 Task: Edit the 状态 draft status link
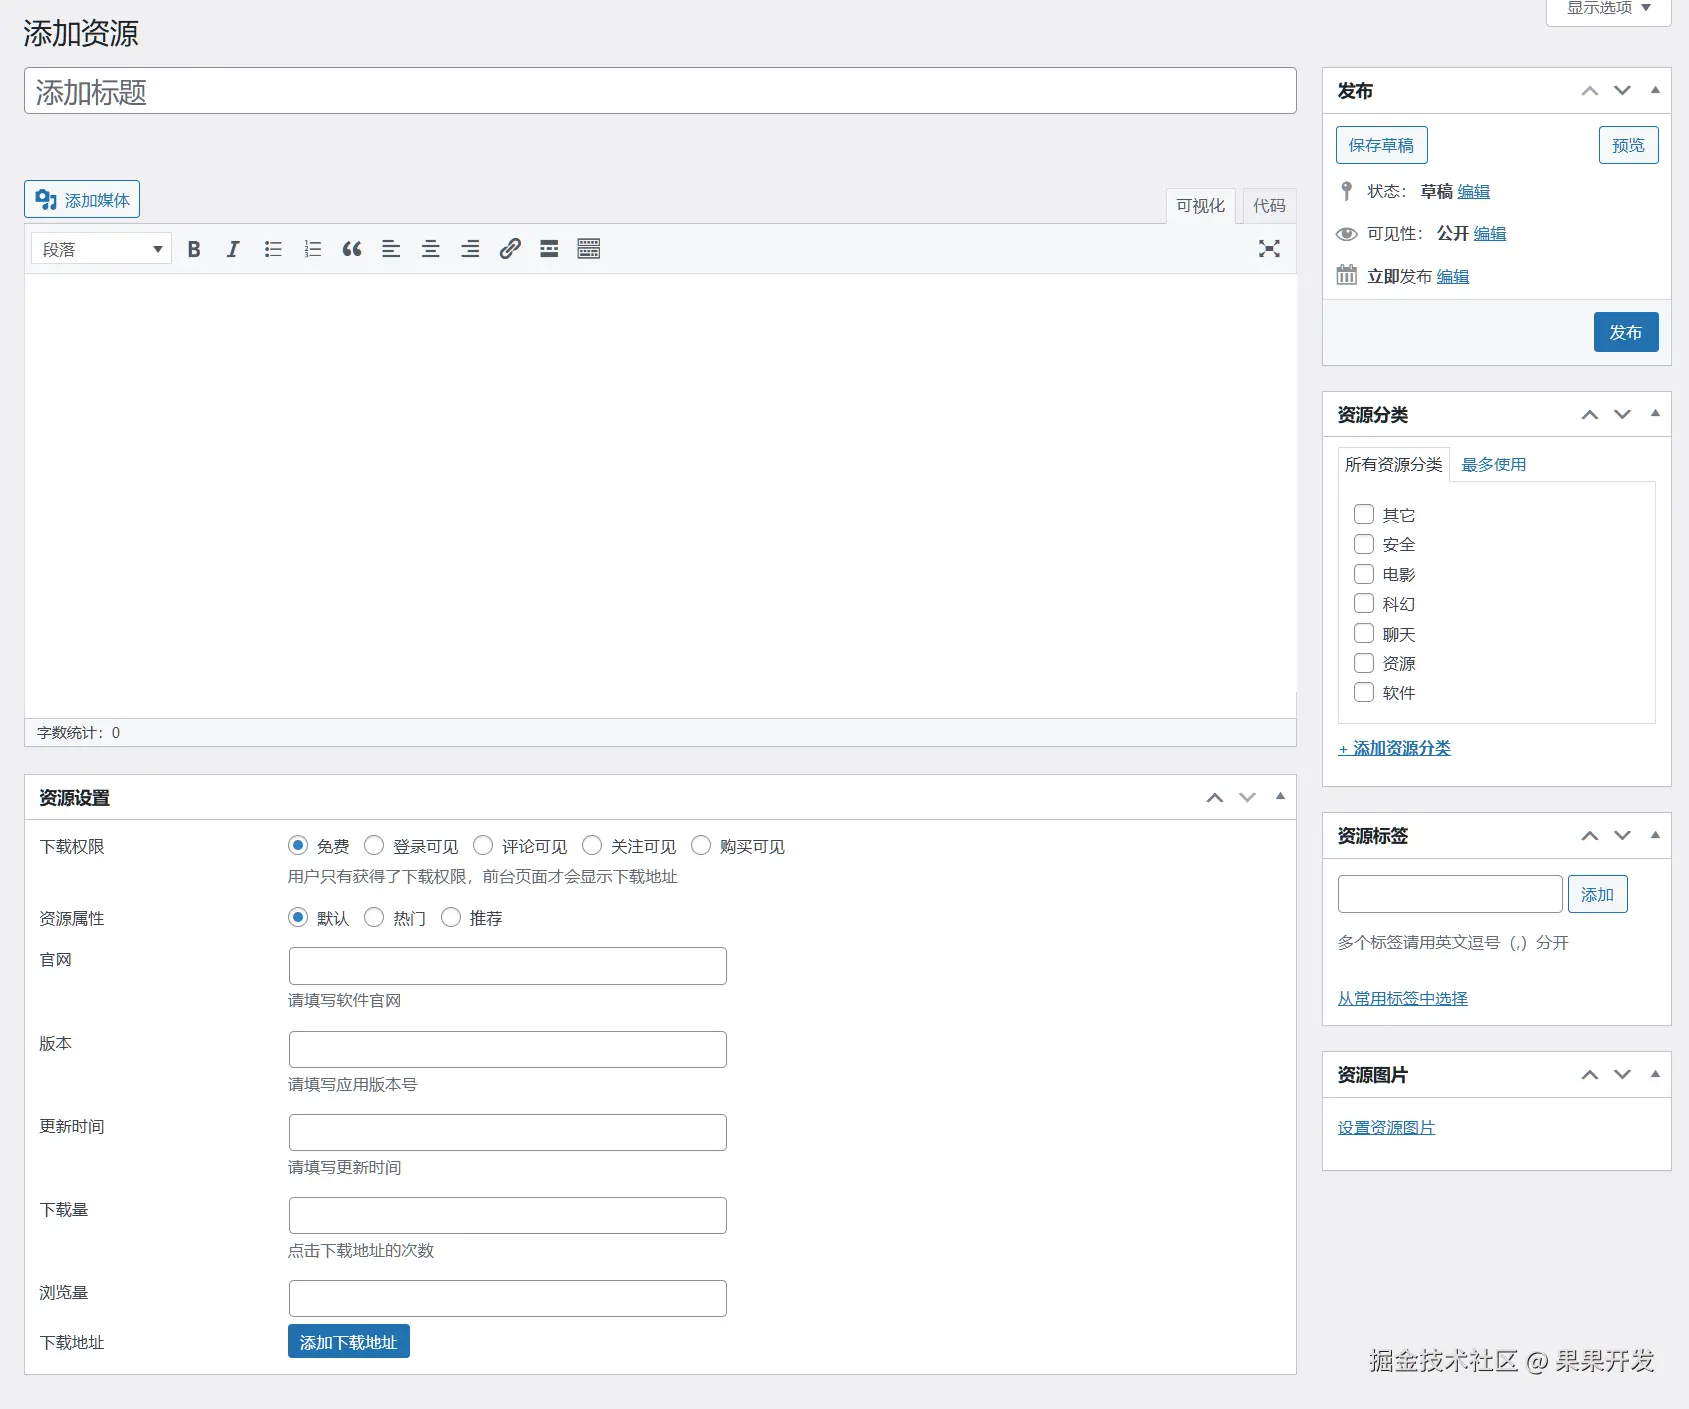[x=1473, y=192]
